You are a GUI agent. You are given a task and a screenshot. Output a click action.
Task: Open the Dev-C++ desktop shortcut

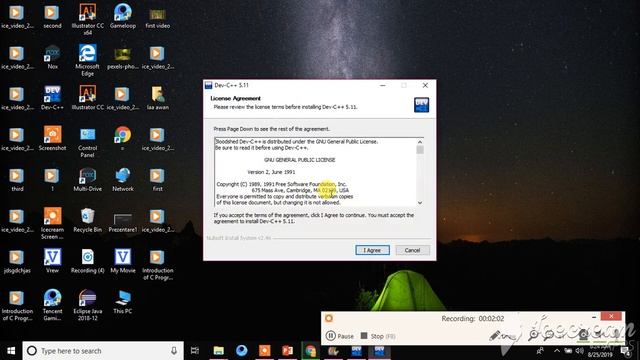click(x=52, y=98)
